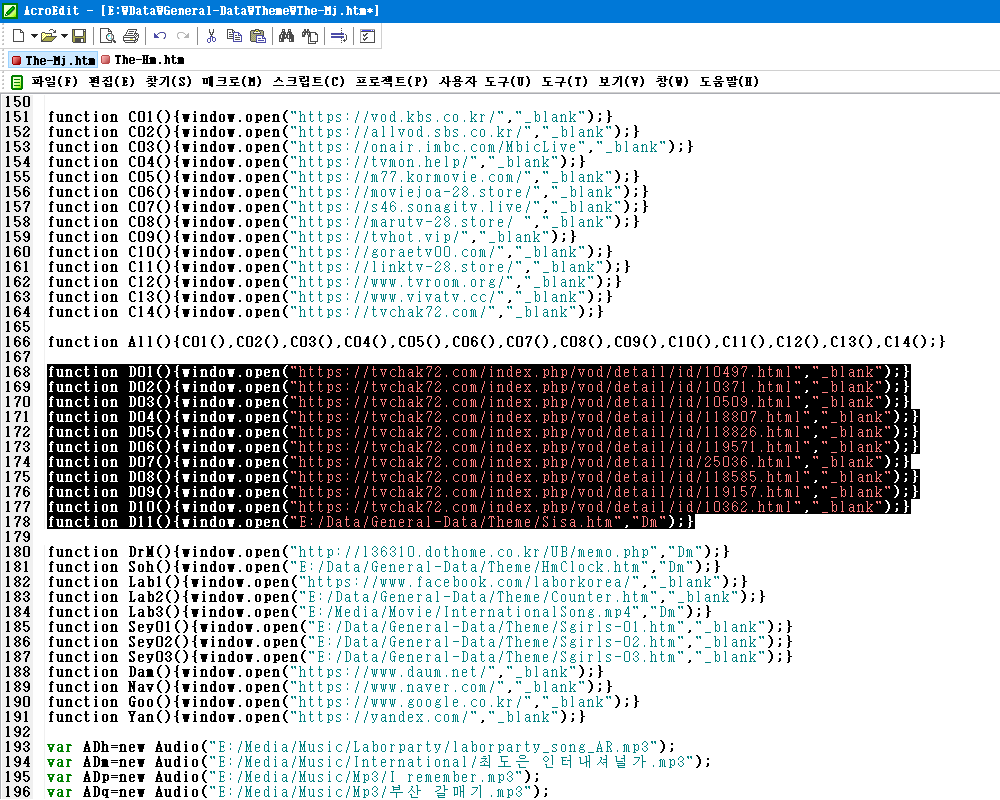Open Find with the binoculars icon
Screen dimensions: 1000x800
tap(286, 36)
